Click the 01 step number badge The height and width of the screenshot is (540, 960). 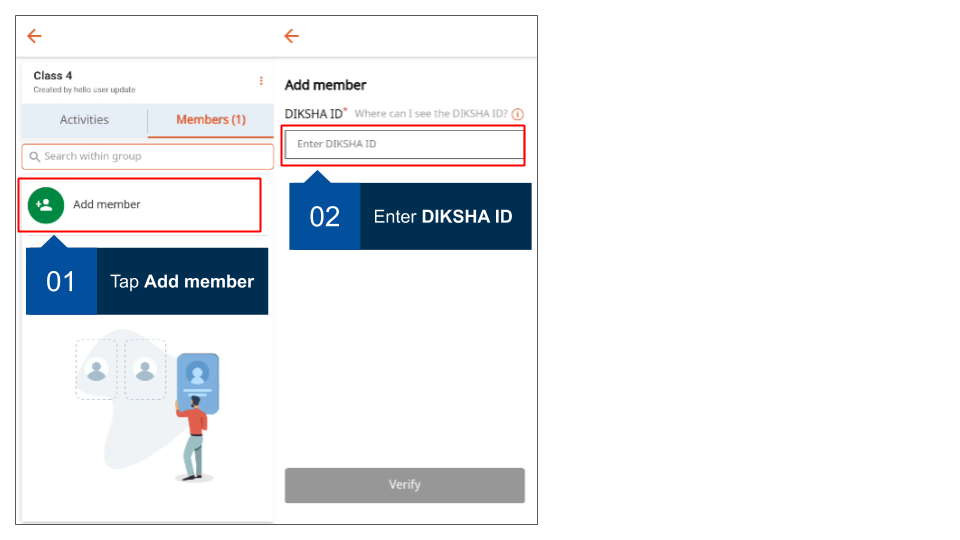click(x=61, y=282)
